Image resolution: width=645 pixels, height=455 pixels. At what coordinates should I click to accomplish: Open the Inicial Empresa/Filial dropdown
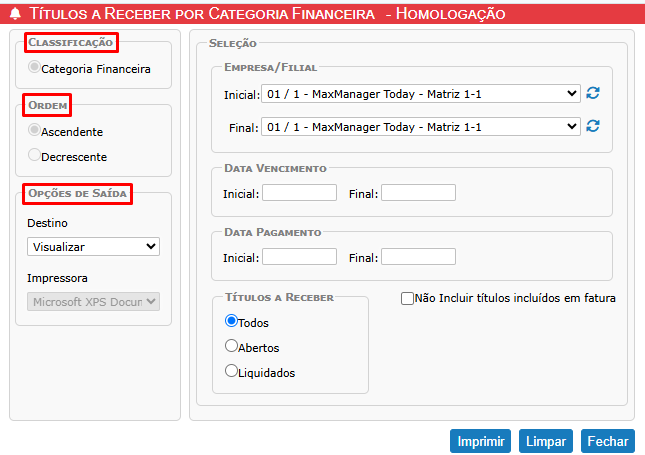(420, 94)
